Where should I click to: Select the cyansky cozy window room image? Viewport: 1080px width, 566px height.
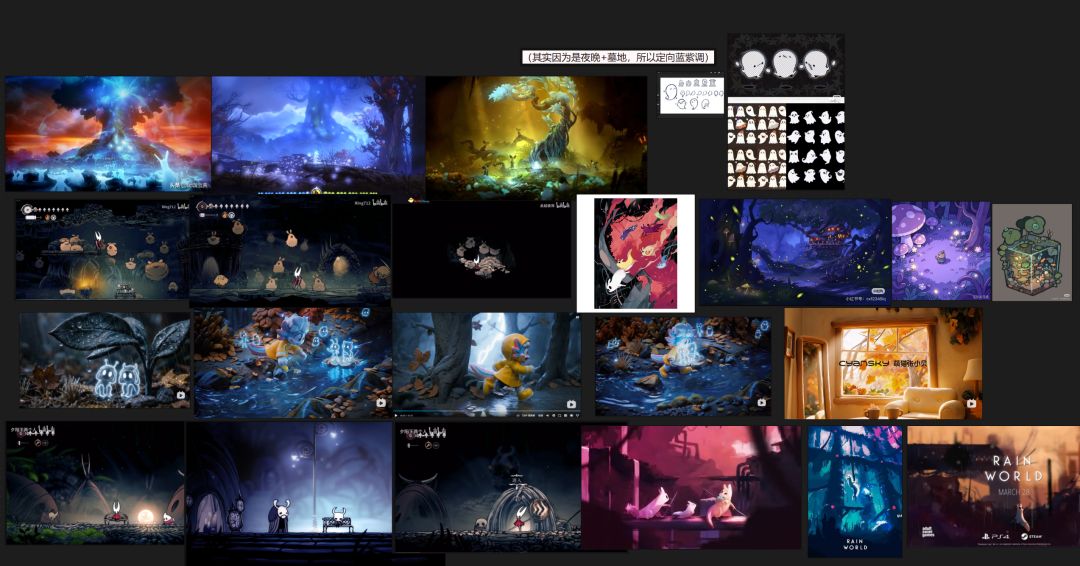click(x=883, y=363)
